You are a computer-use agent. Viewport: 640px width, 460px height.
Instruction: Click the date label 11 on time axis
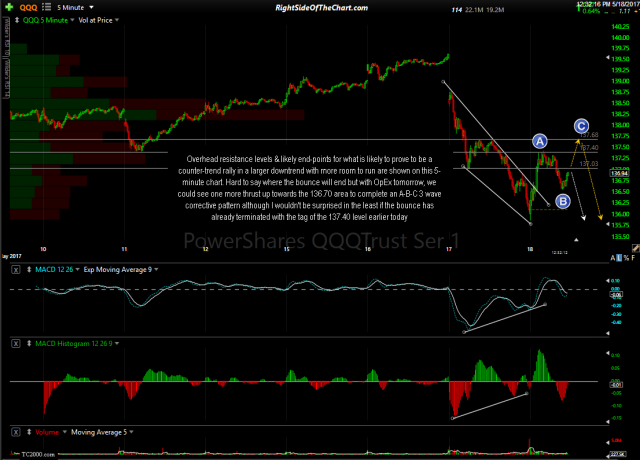124,249
